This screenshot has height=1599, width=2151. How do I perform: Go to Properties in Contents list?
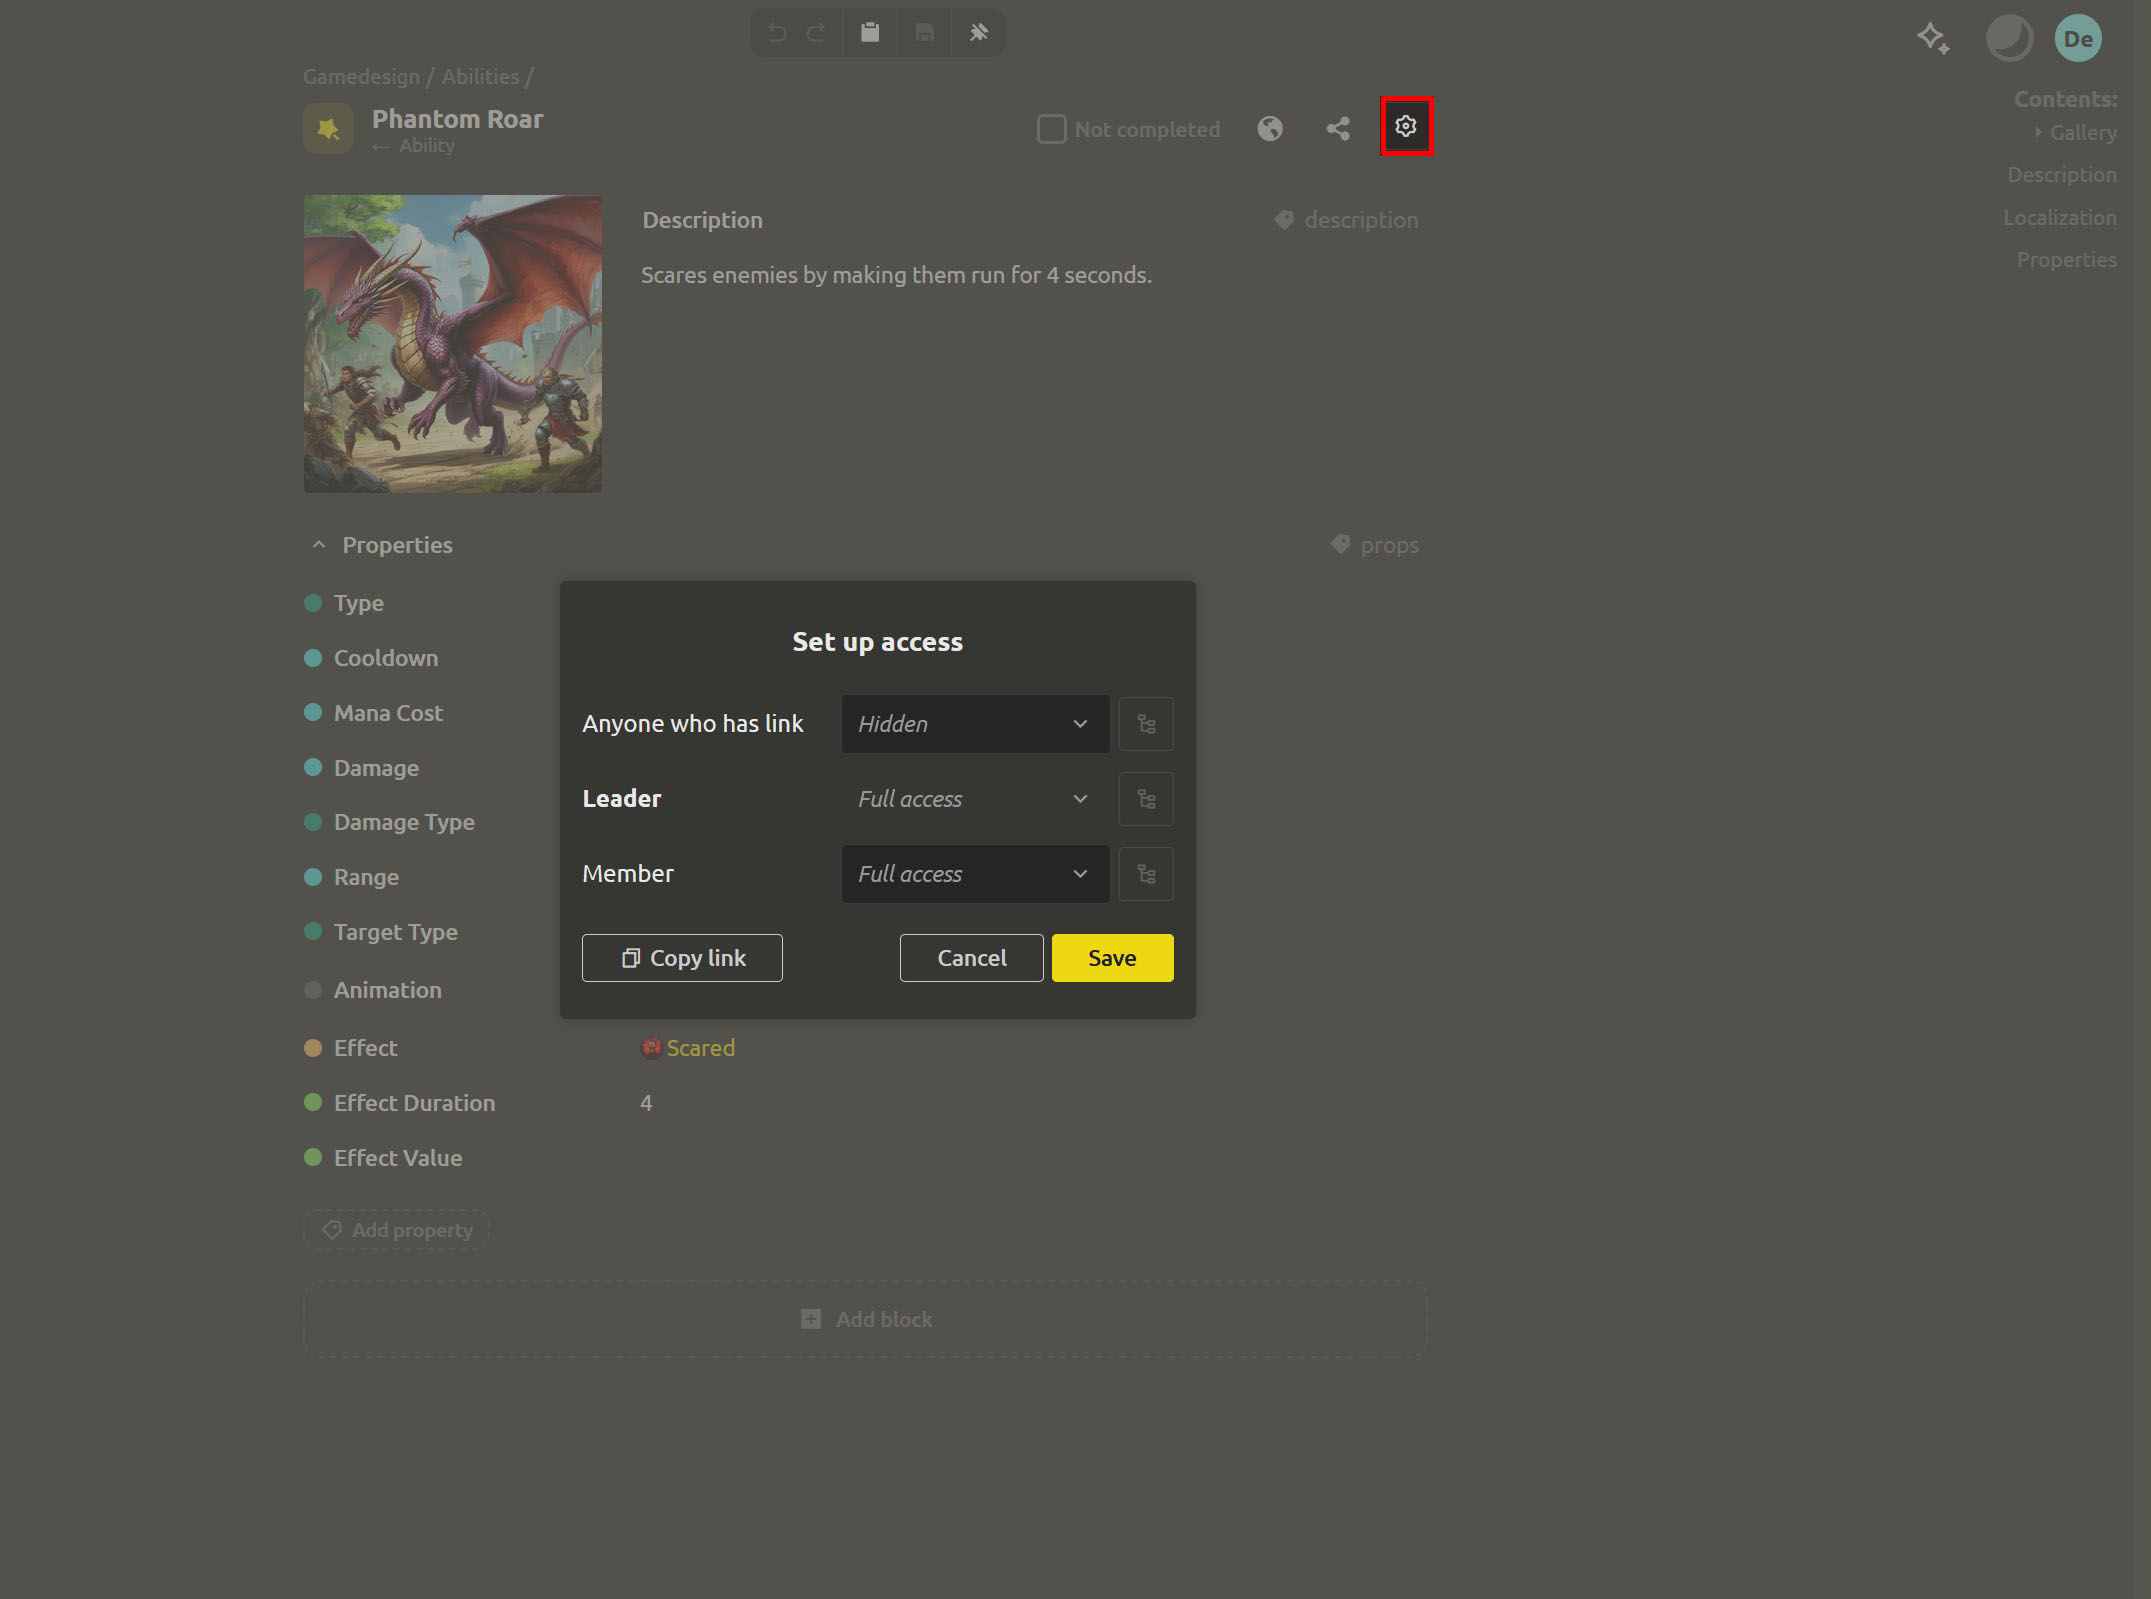point(2067,260)
